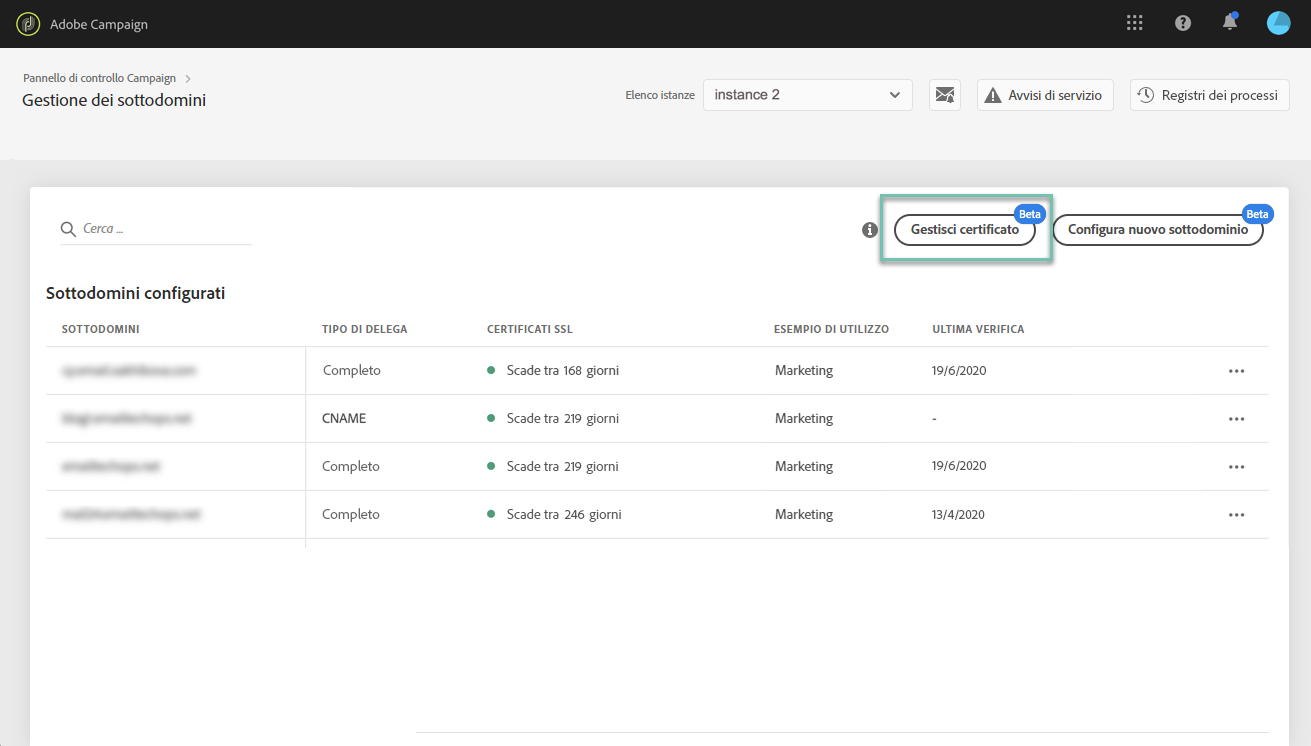The height and width of the screenshot is (746, 1311).
Task: Sort by the SOTTODOMINI column header
Action: pyautogui.click(x=100, y=329)
